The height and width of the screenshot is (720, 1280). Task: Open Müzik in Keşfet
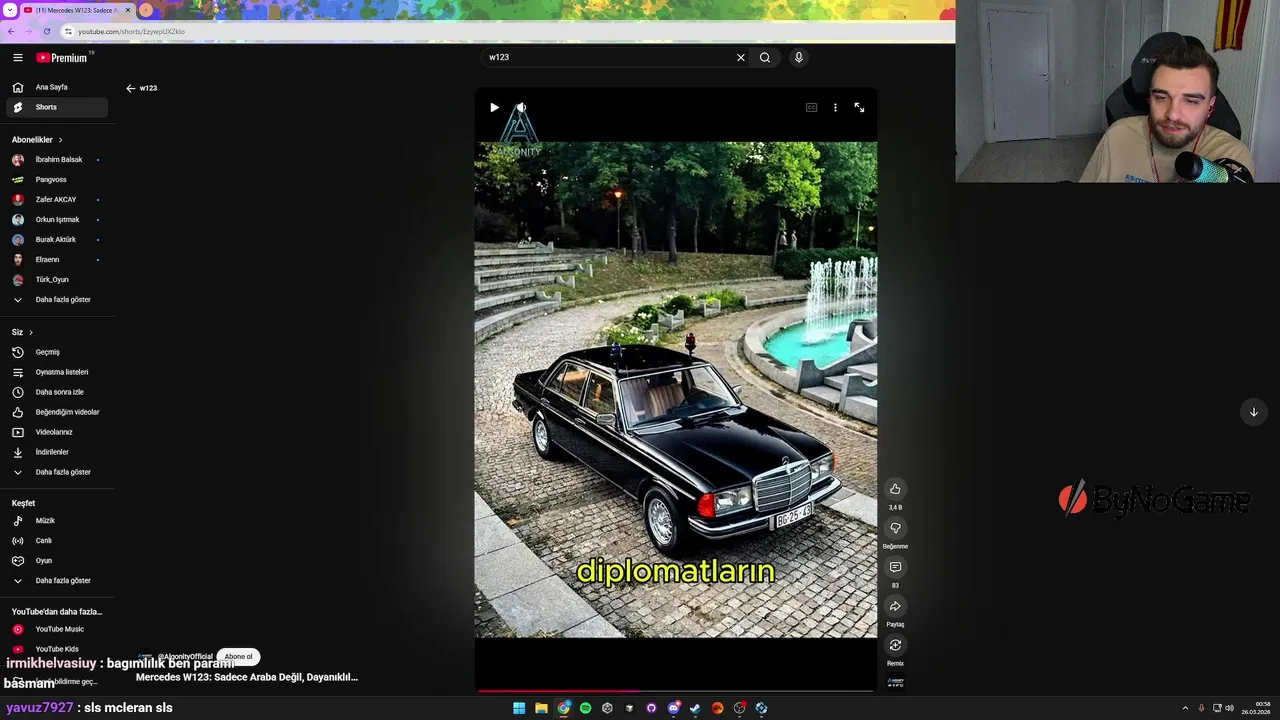pos(57,521)
